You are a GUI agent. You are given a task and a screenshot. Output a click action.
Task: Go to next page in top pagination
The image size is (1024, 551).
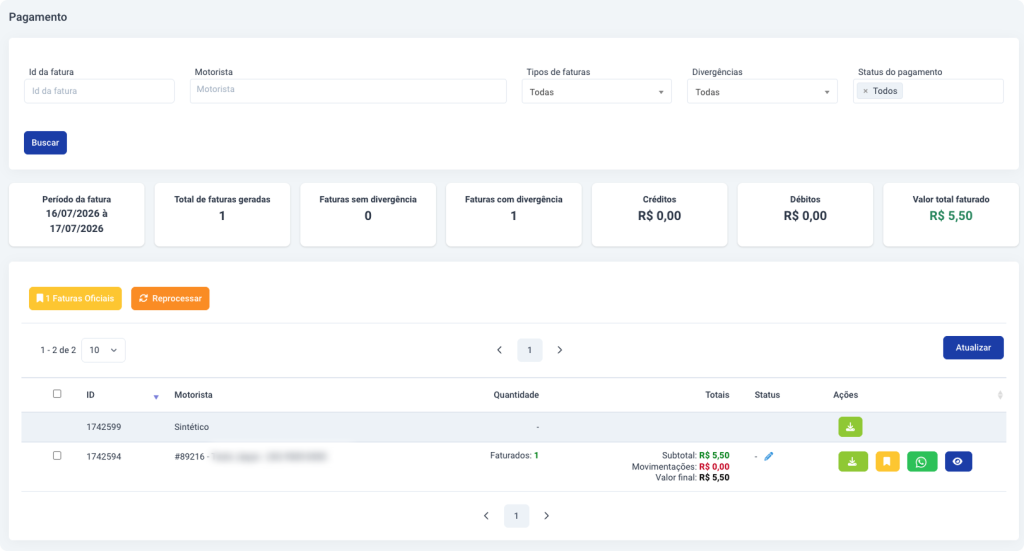click(x=560, y=350)
